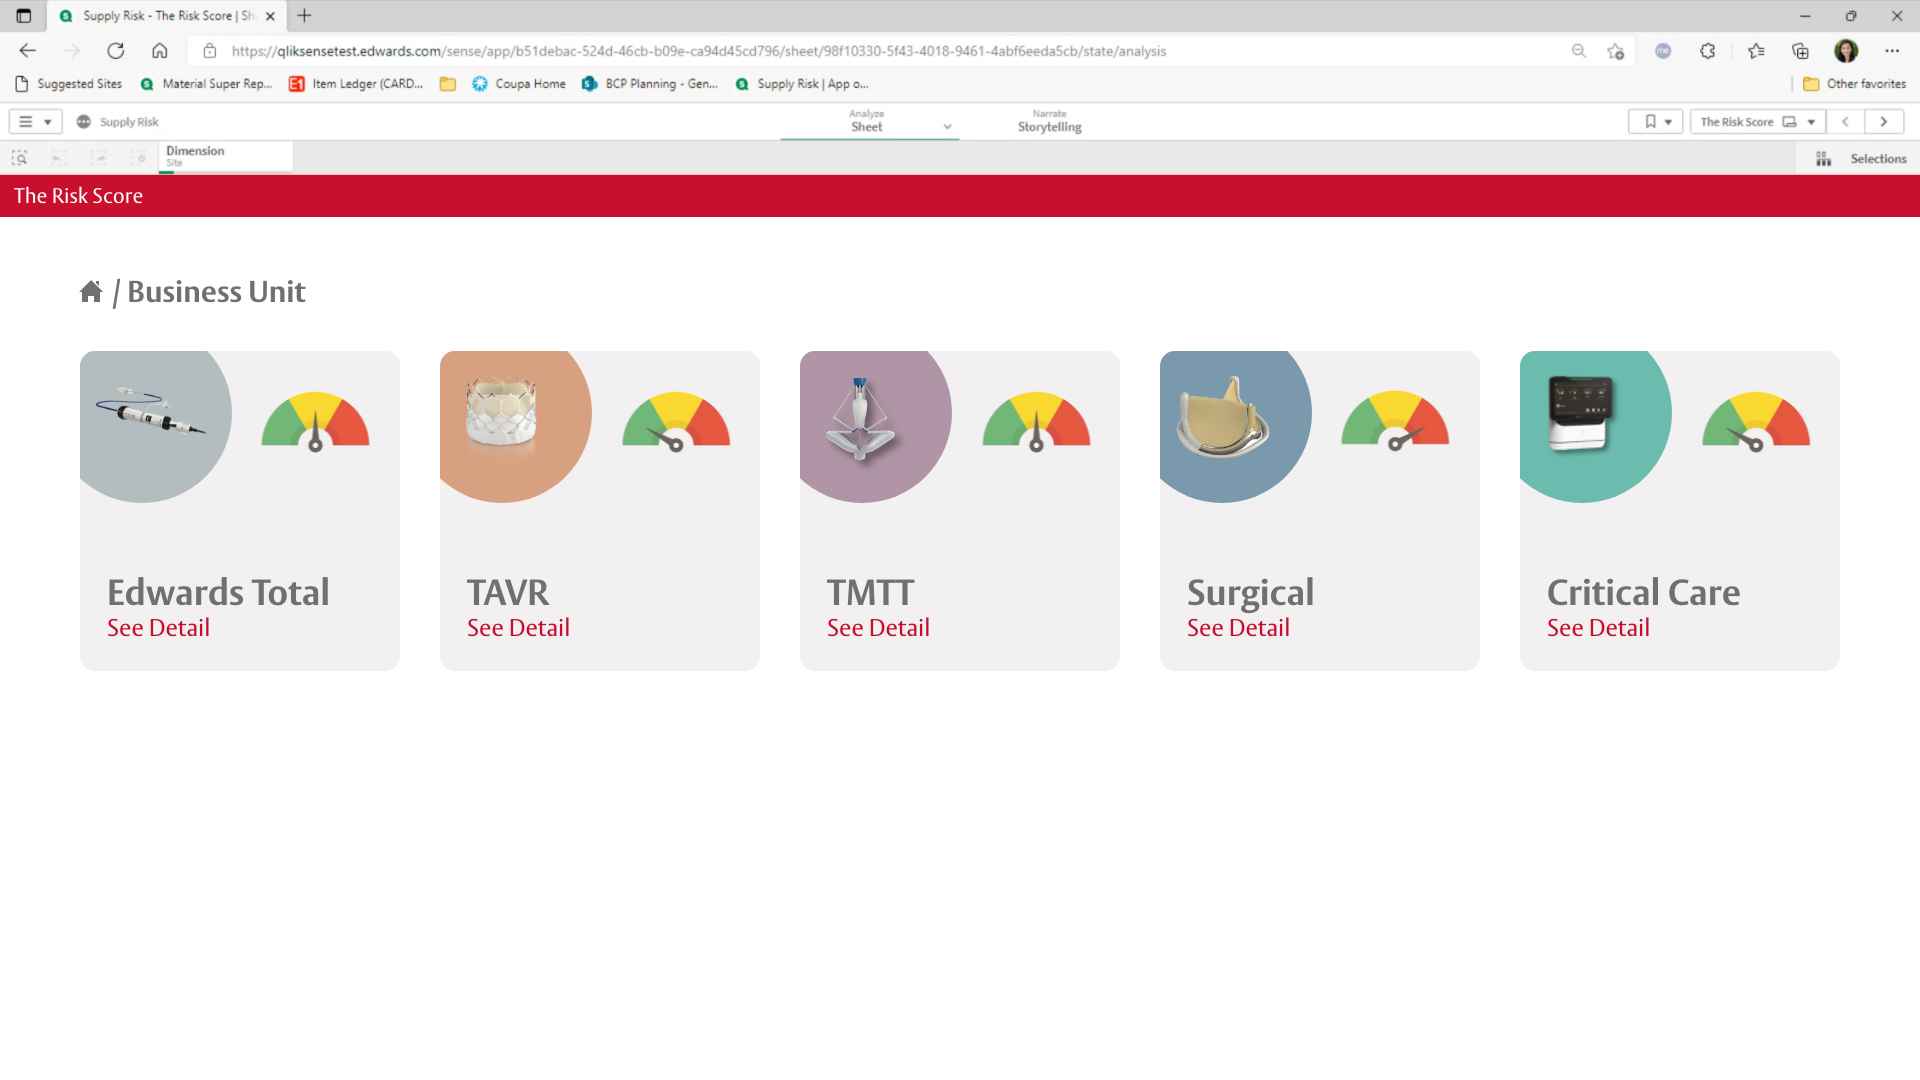This screenshot has width=1920, height=1080.
Task: Open the unnamed bookmark folder
Action: 448,84
